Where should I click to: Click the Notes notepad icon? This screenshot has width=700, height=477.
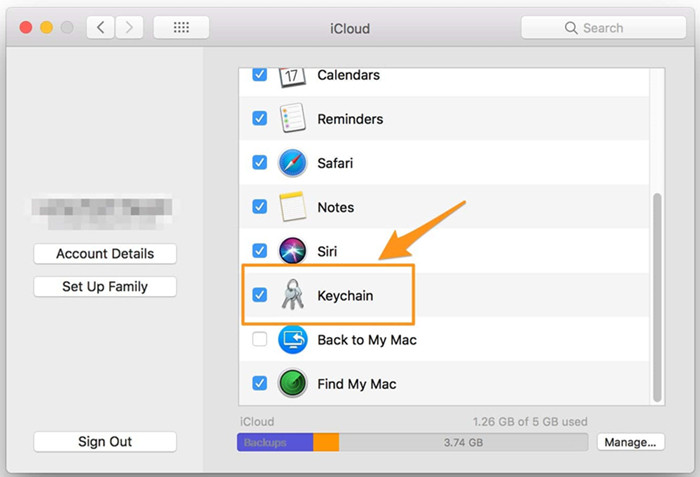pos(292,207)
